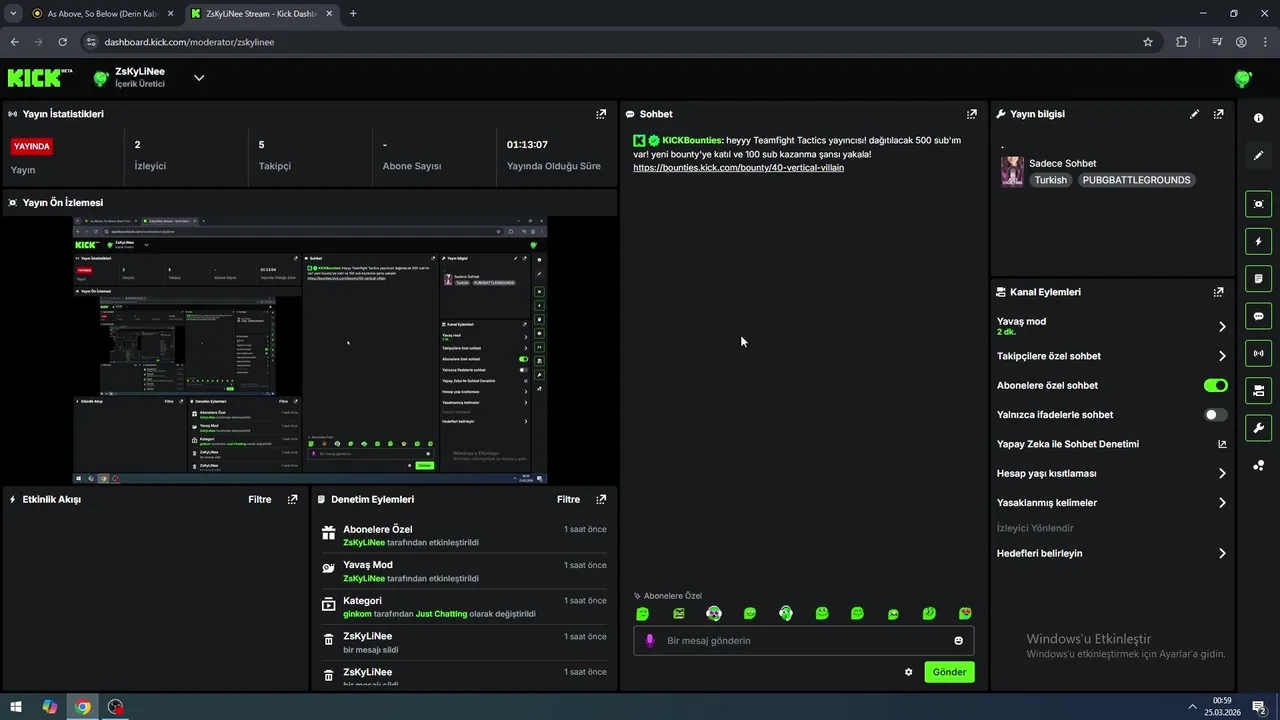Pop out the Yayın bilgisi panel
1280x720 pixels.
coord(1218,114)
